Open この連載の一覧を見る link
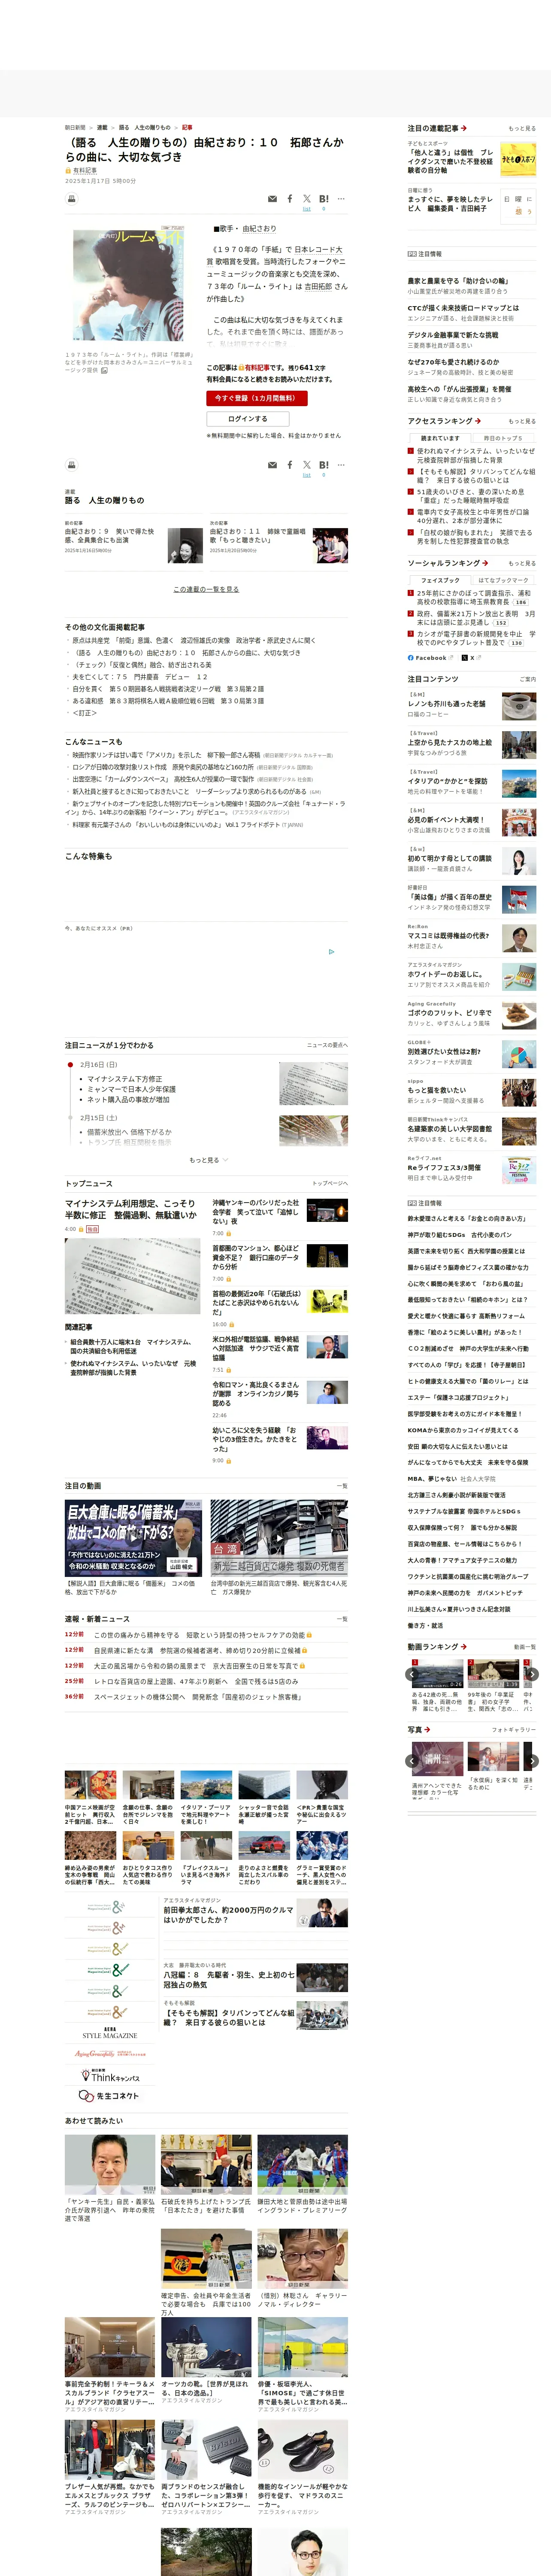Screen dimensions: 551x2576 click(x=206, y=589)
